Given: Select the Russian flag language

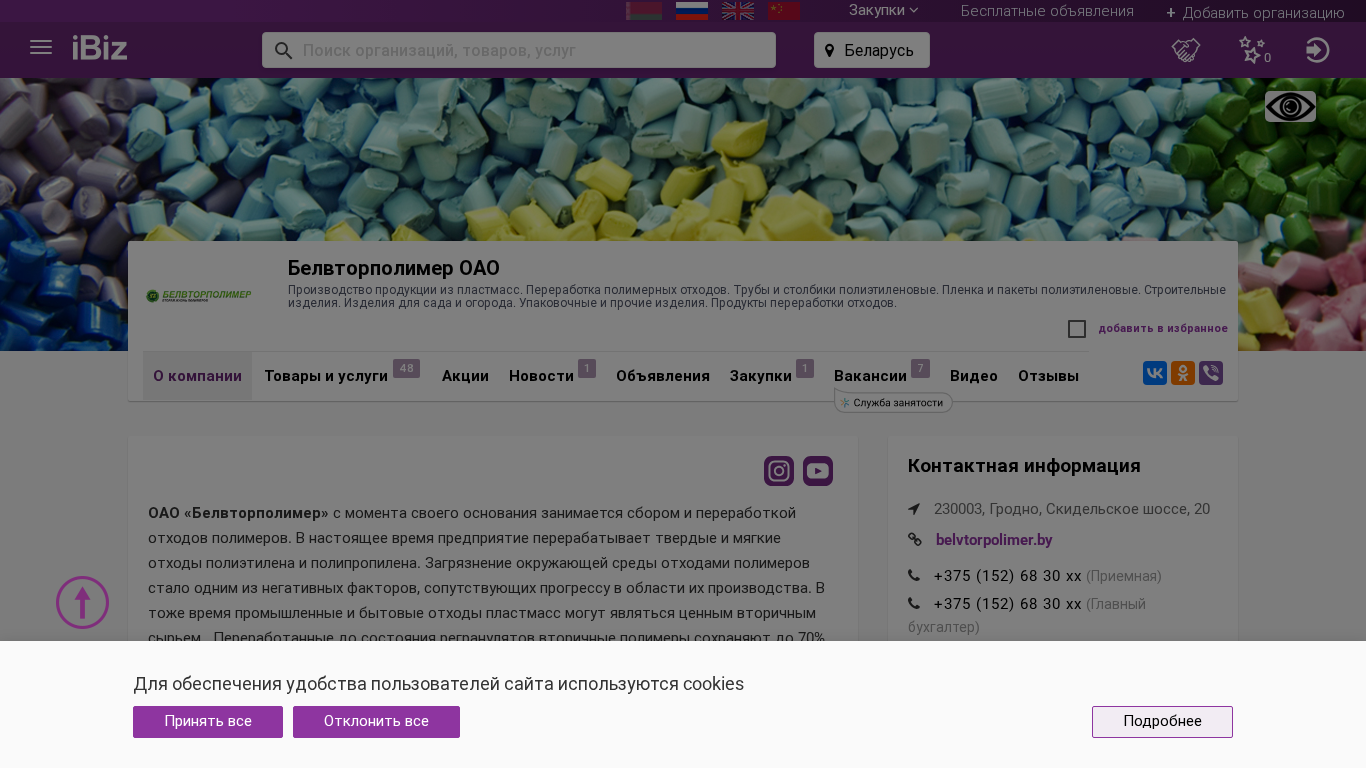Looking at the screenshot, I should point(692,10).
